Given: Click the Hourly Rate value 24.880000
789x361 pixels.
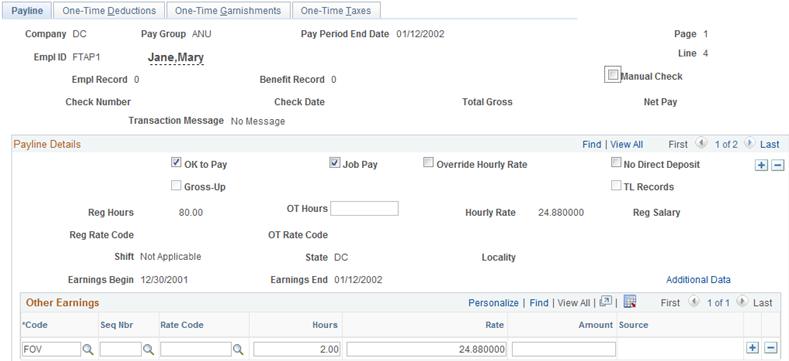Looking at the screenshot, I should [561, 212].
